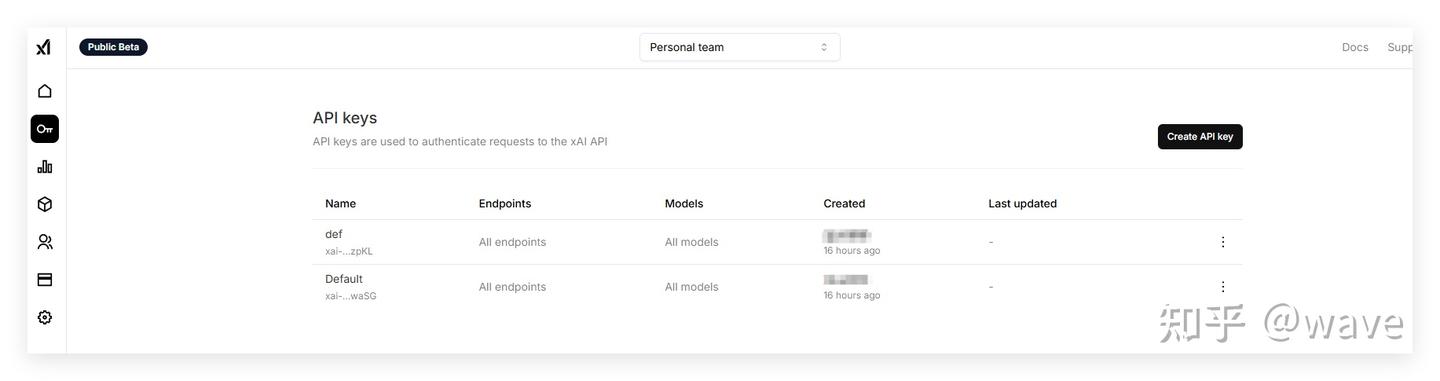Click All models in Default row

[x=692, y=287]
